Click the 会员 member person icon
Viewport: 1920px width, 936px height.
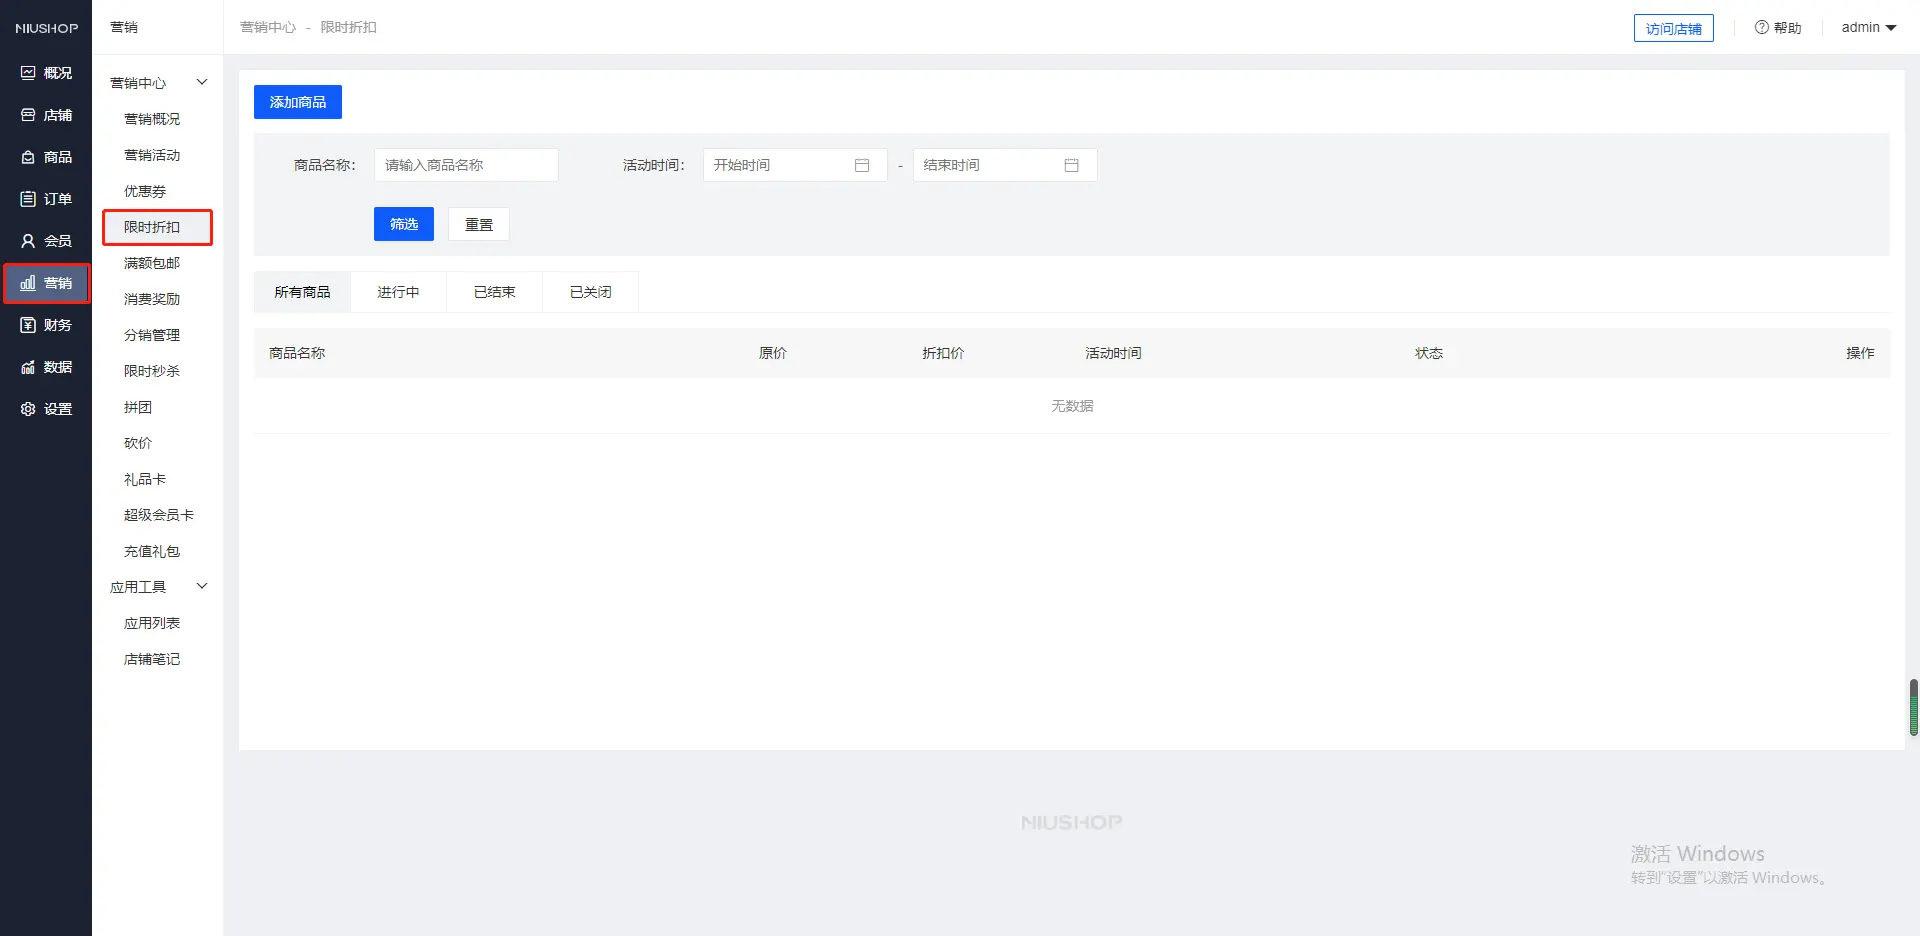pyautogui.click(x=28, y=241)
